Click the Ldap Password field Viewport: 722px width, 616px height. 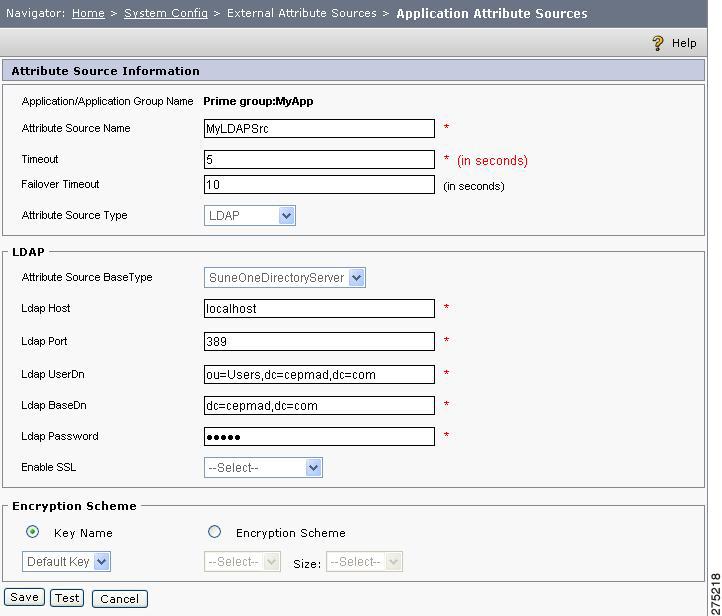coord(319,436)
